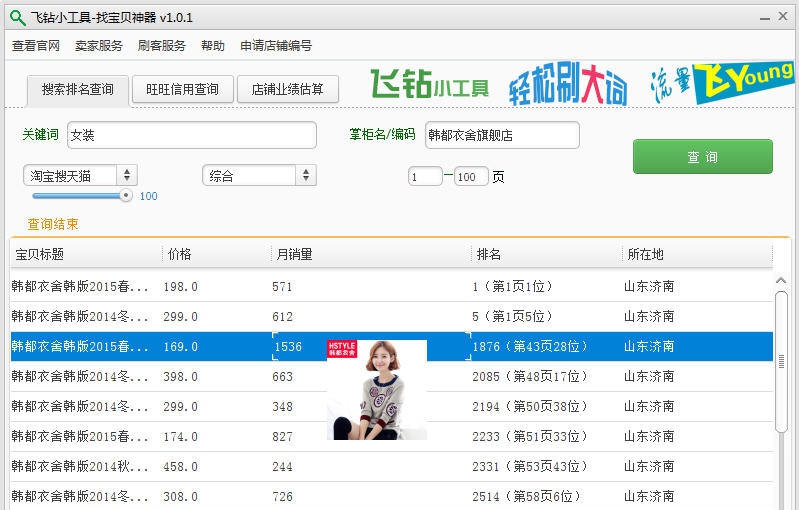Screen dimensions: 799x510
Task: Click the 飞钻小工具 logo banner
Action: (x=430, y=84)
